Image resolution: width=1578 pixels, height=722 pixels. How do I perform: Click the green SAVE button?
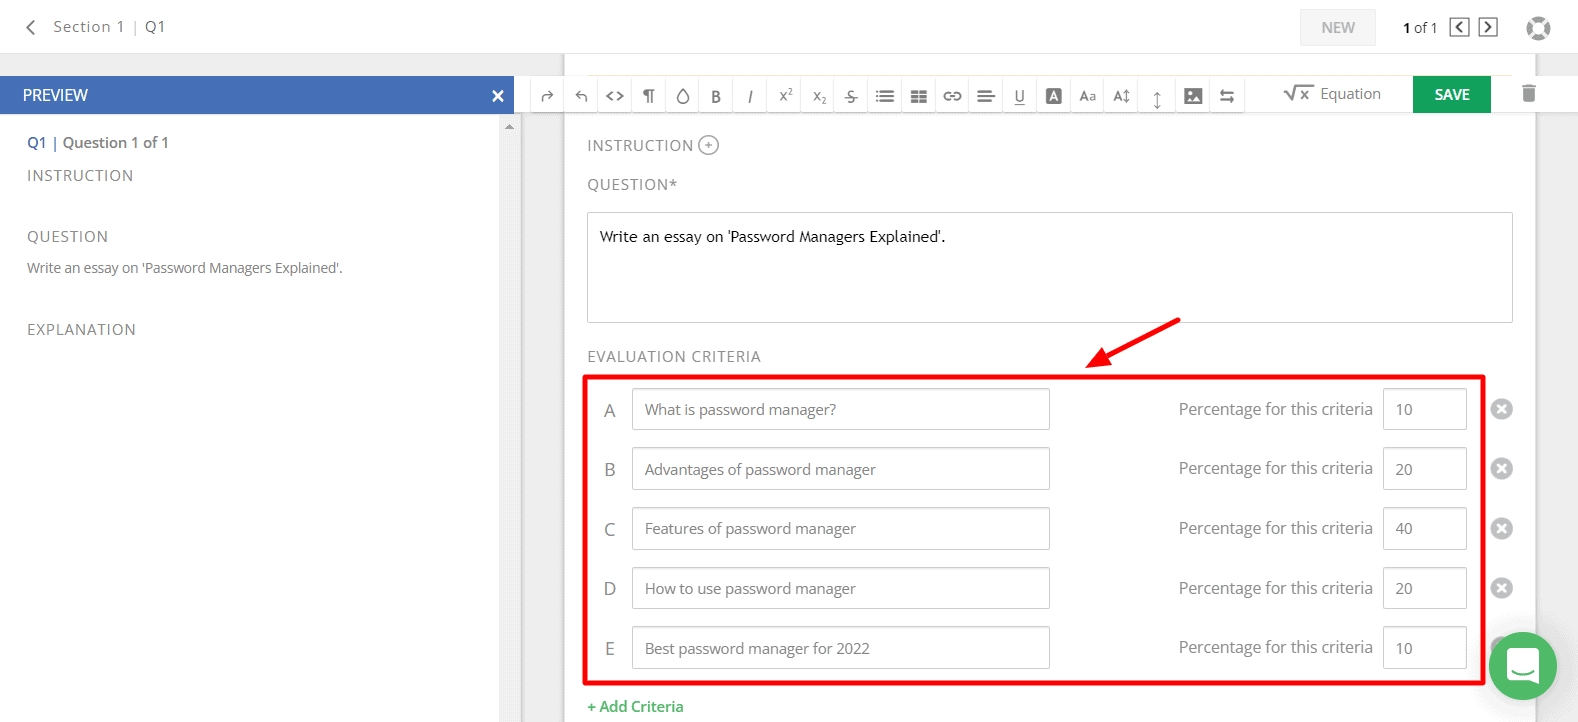1451,94
